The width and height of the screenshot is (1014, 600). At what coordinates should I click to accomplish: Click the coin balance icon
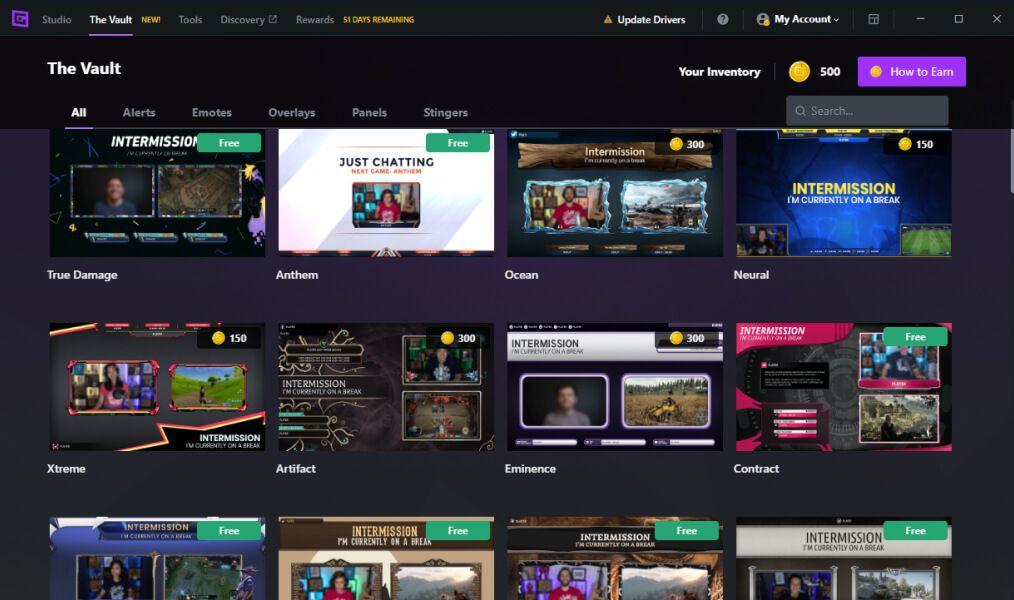point(799,72)
